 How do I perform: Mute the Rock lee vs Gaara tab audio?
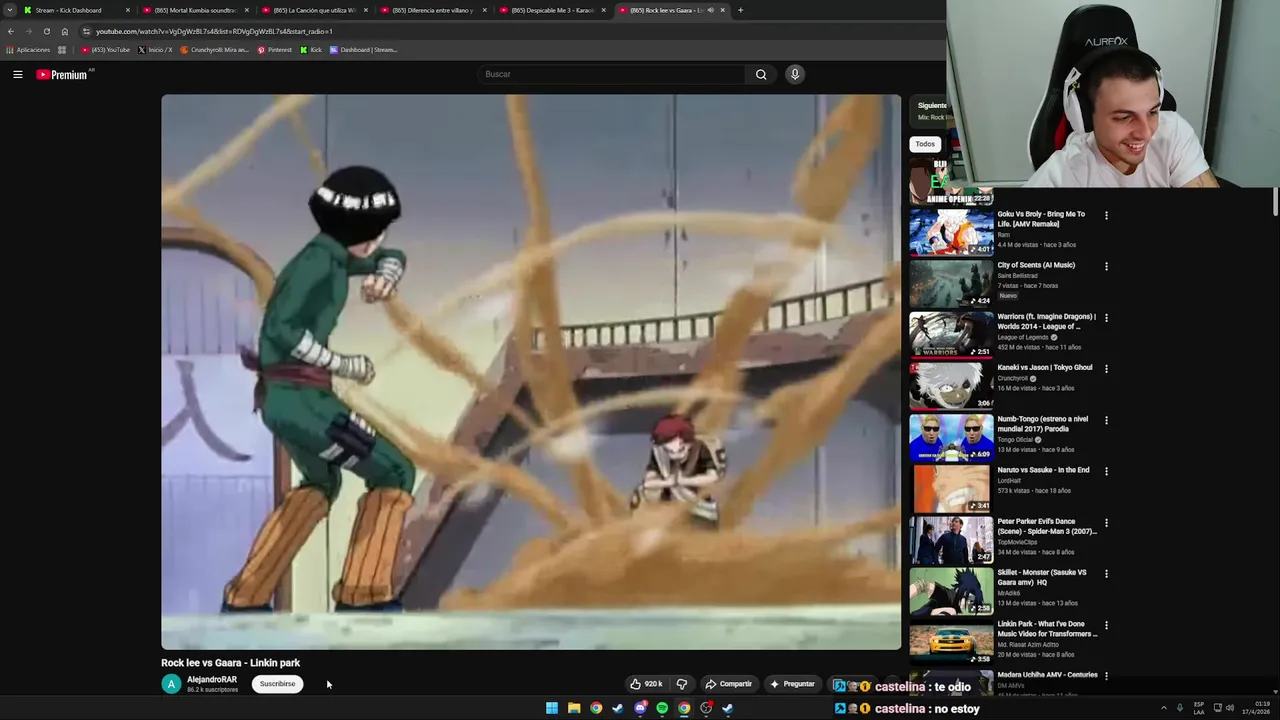pos(710,10)
